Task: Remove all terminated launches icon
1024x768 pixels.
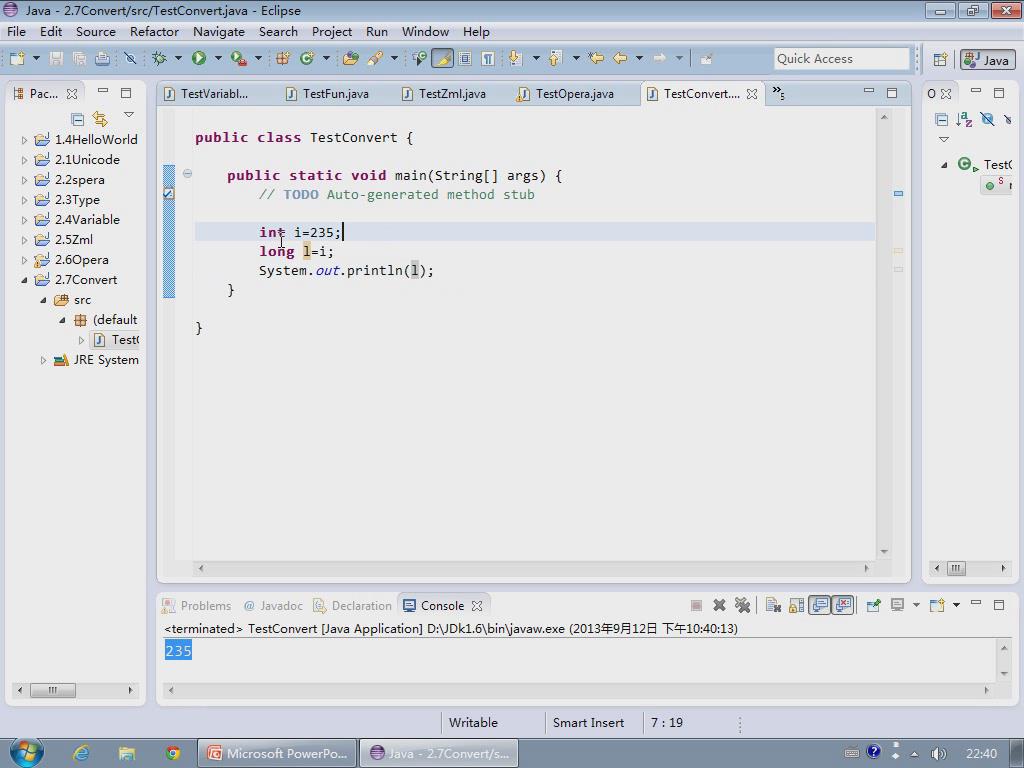Action: tap(743, 605)
